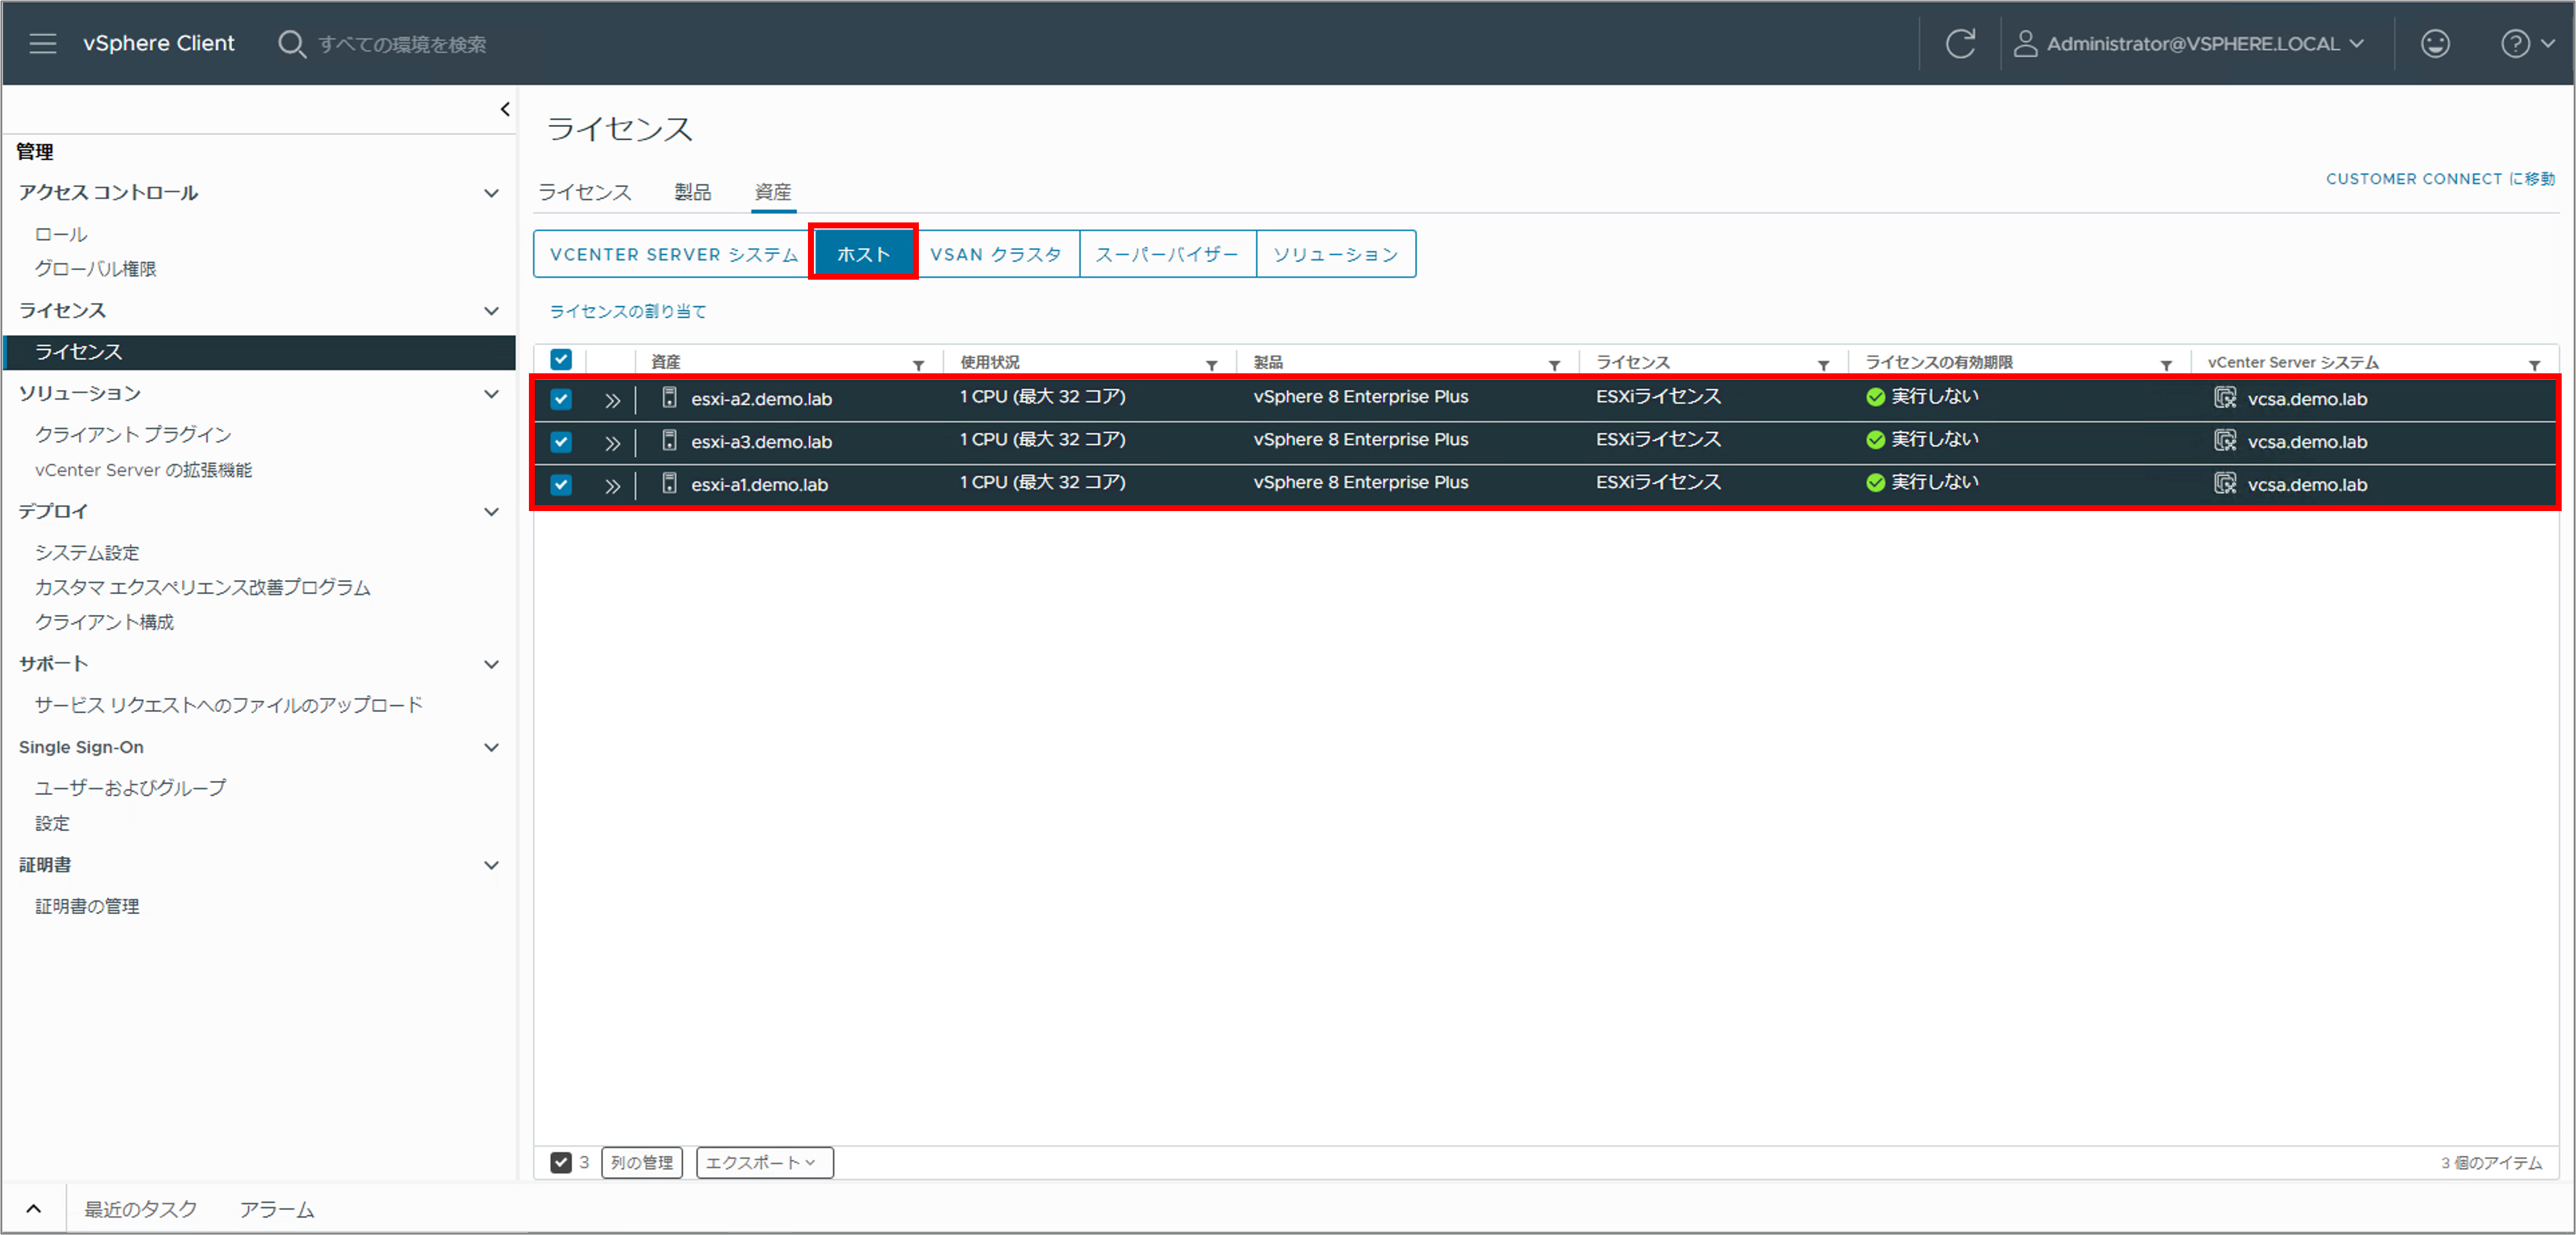
Task: Select the スーパーバイザー asset filter
Action: click(1167, 254)
